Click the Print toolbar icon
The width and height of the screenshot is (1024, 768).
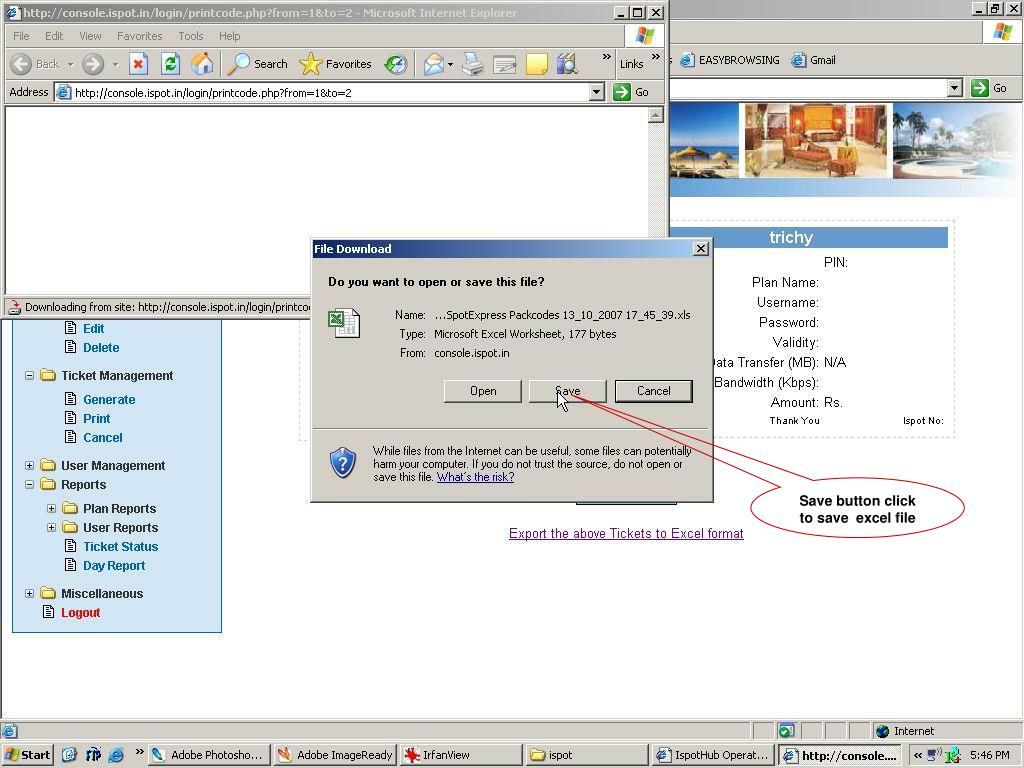click(473, 64)
